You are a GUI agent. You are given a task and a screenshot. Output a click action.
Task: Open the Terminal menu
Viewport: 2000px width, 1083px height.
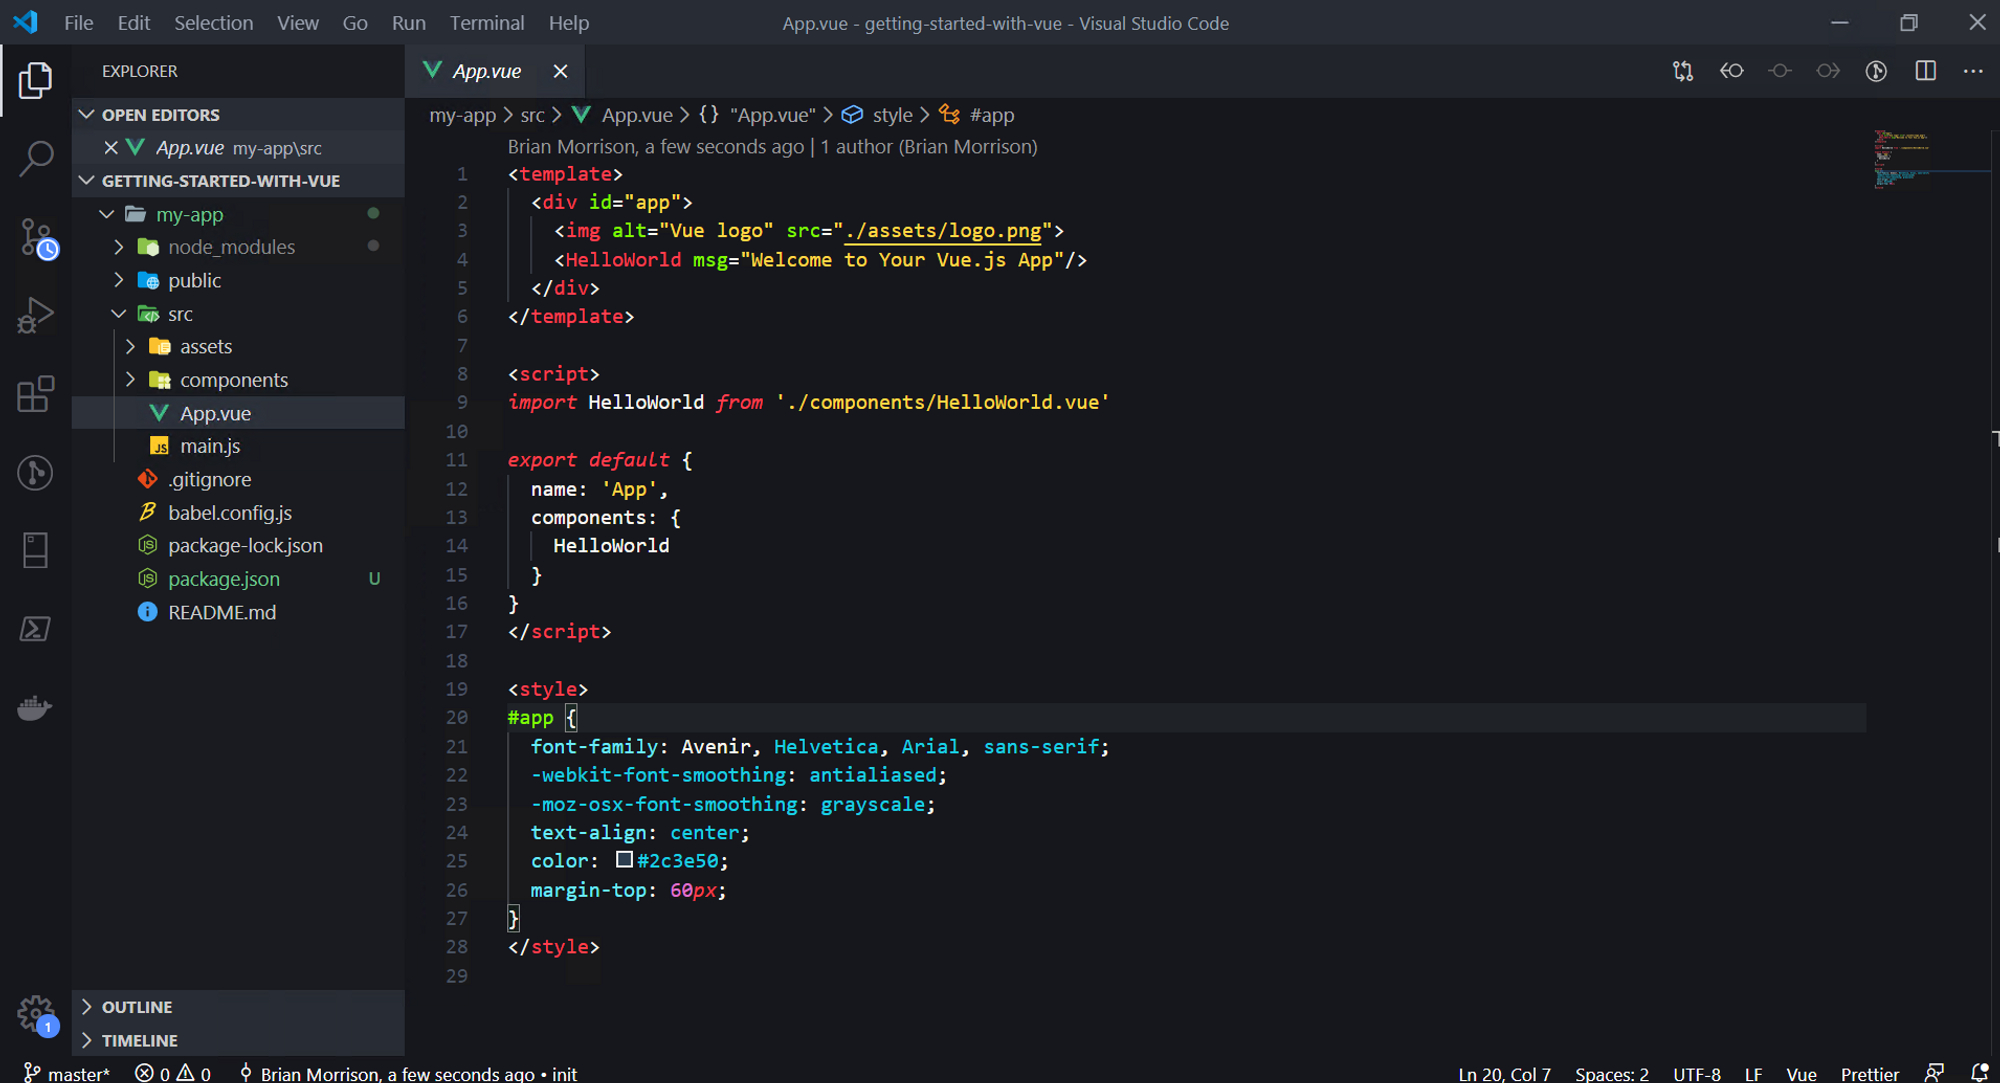486,22
